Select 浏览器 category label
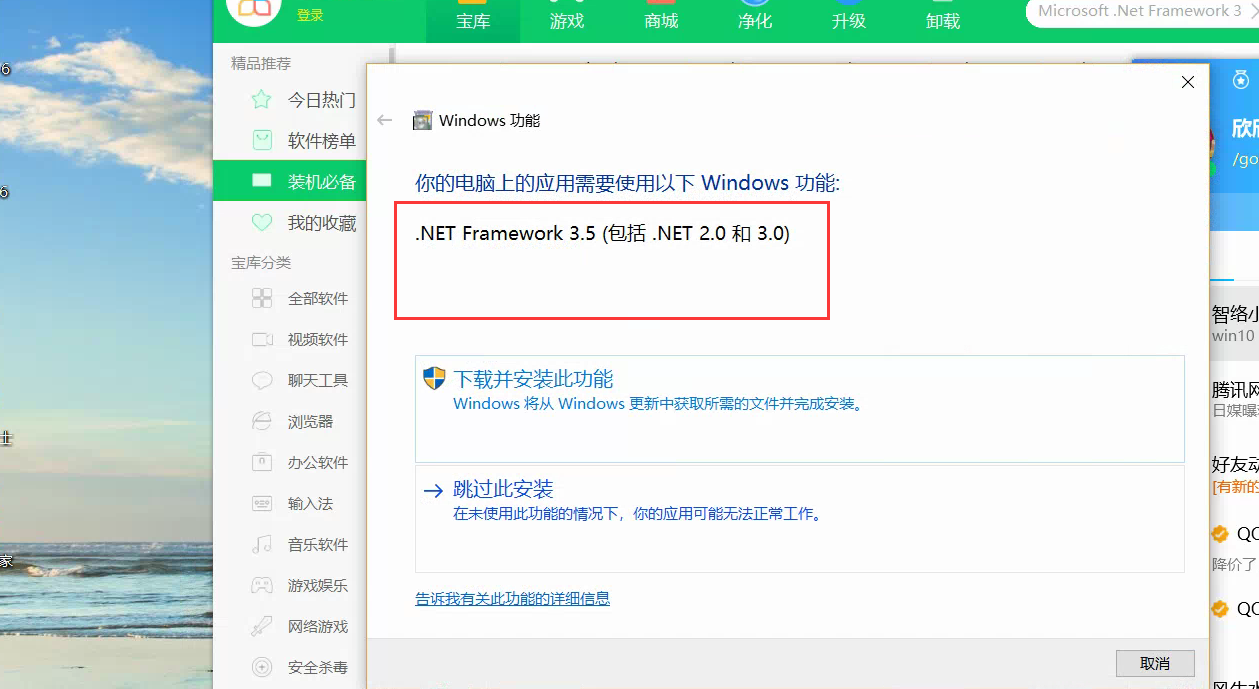 [311, 421]
